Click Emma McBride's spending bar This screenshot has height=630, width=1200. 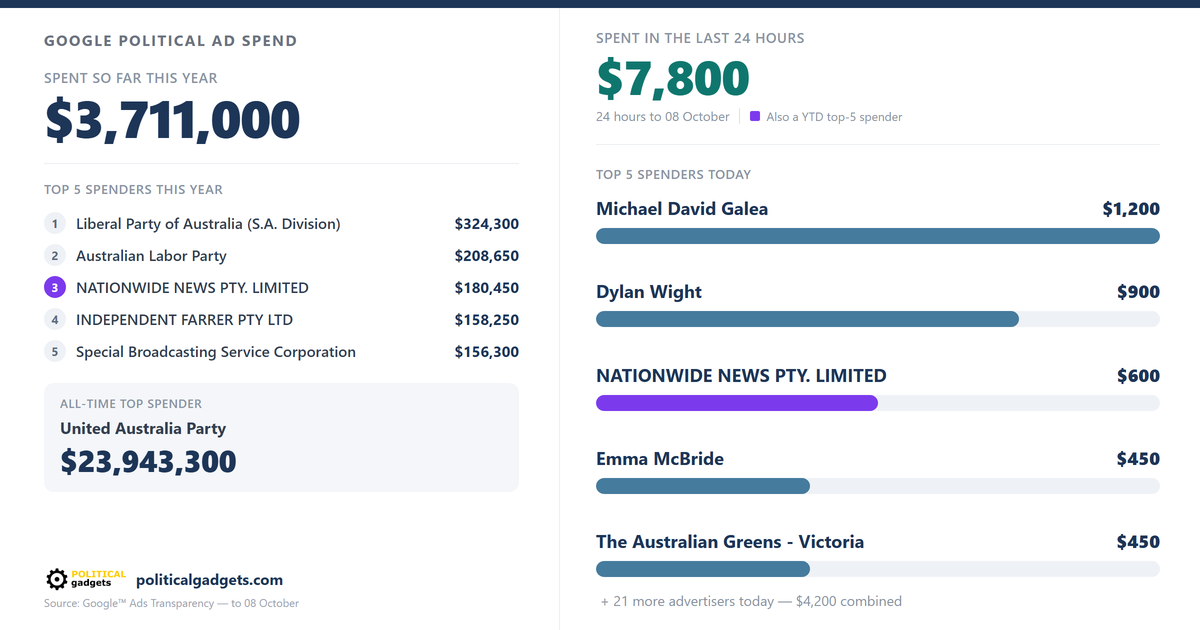point(703,486)
